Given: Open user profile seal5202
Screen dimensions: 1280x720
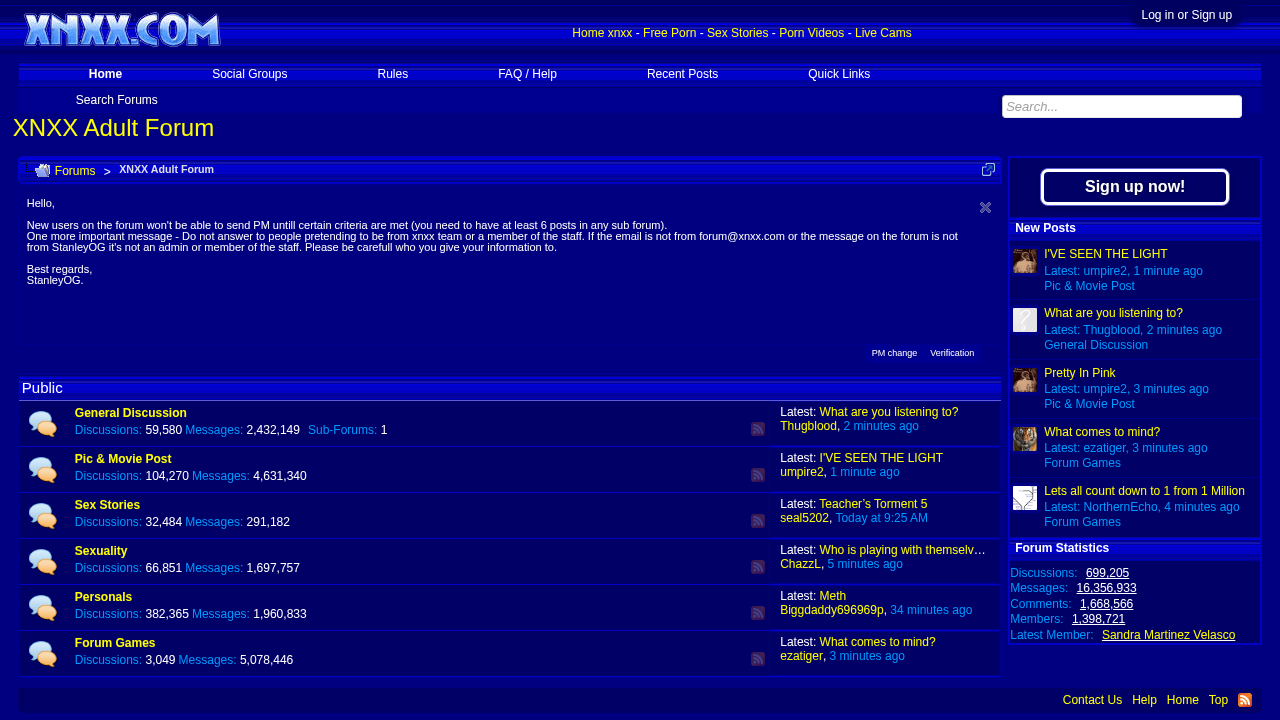Looking at the screenshot, I should (x=804, y=518).
